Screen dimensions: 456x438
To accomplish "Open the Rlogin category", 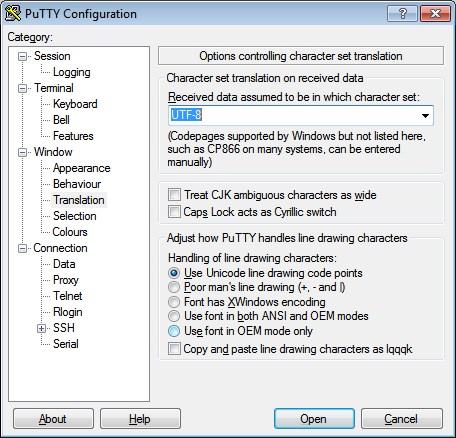I will pos(68,312).
